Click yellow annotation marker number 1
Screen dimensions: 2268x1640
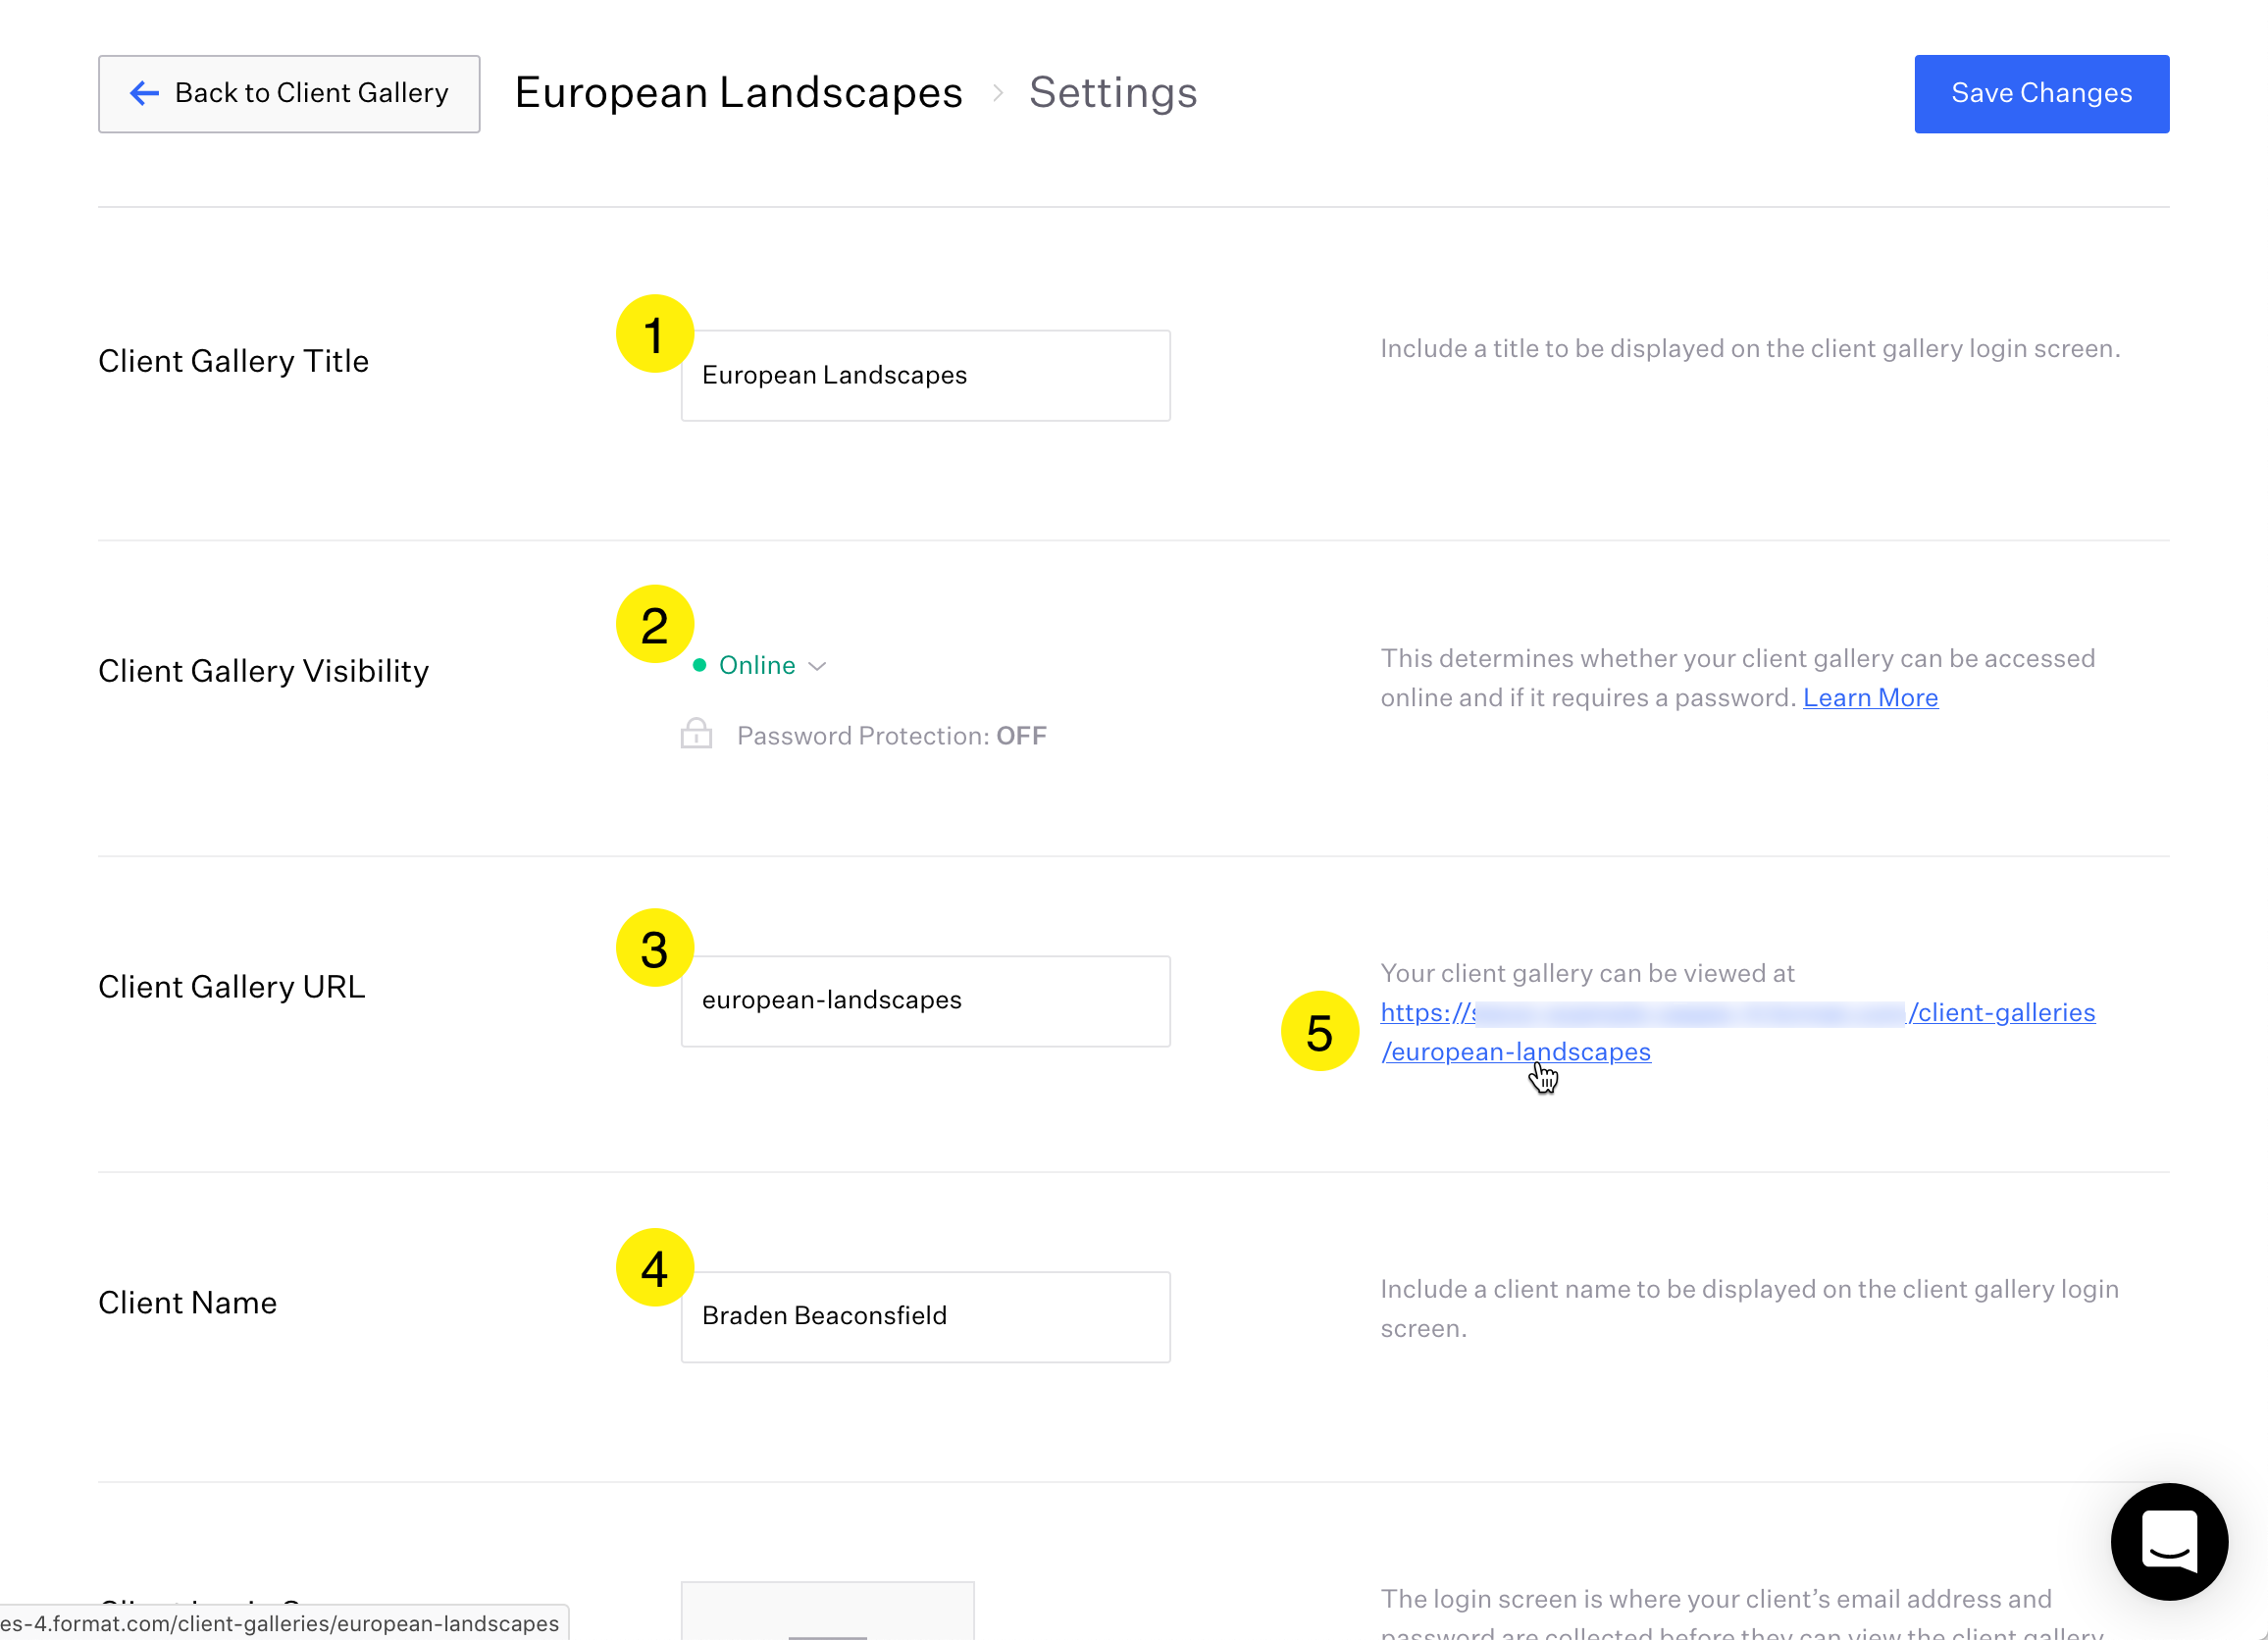[x=654, y=334]
